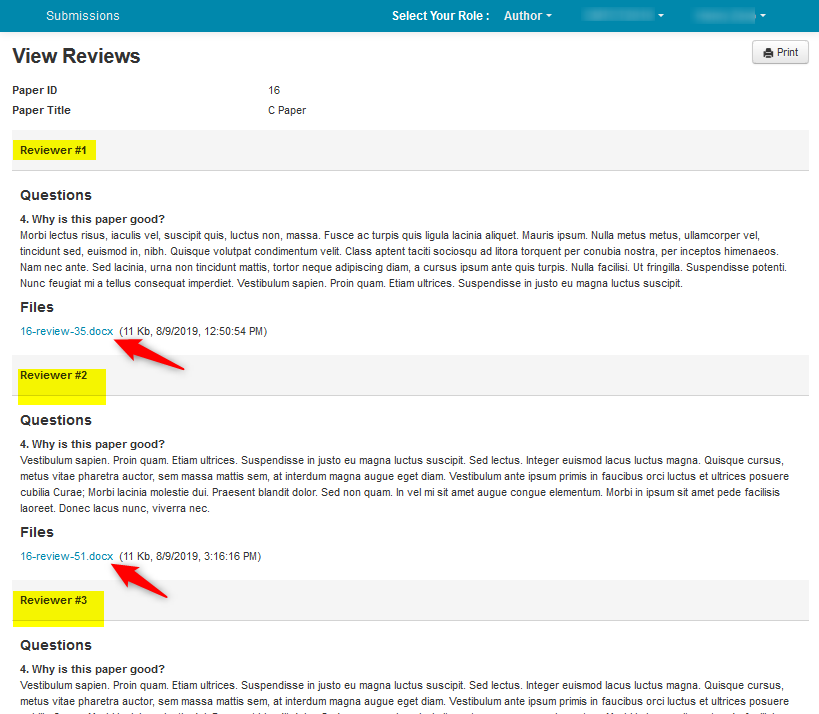This screenshot has height=714, width=819.
Task: Open the rightmost blurred user dropdown
Action: click(x=730, y=16)
